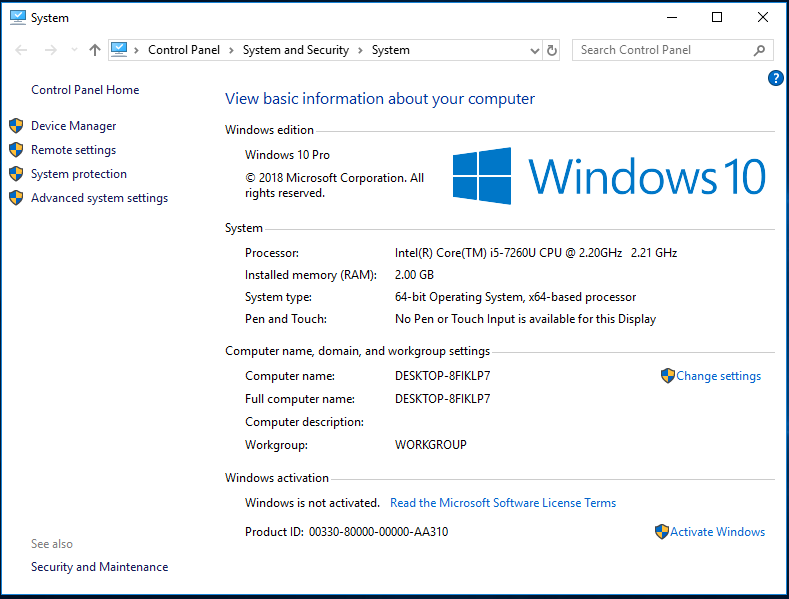Click View basic information heading

coord(380,99)
